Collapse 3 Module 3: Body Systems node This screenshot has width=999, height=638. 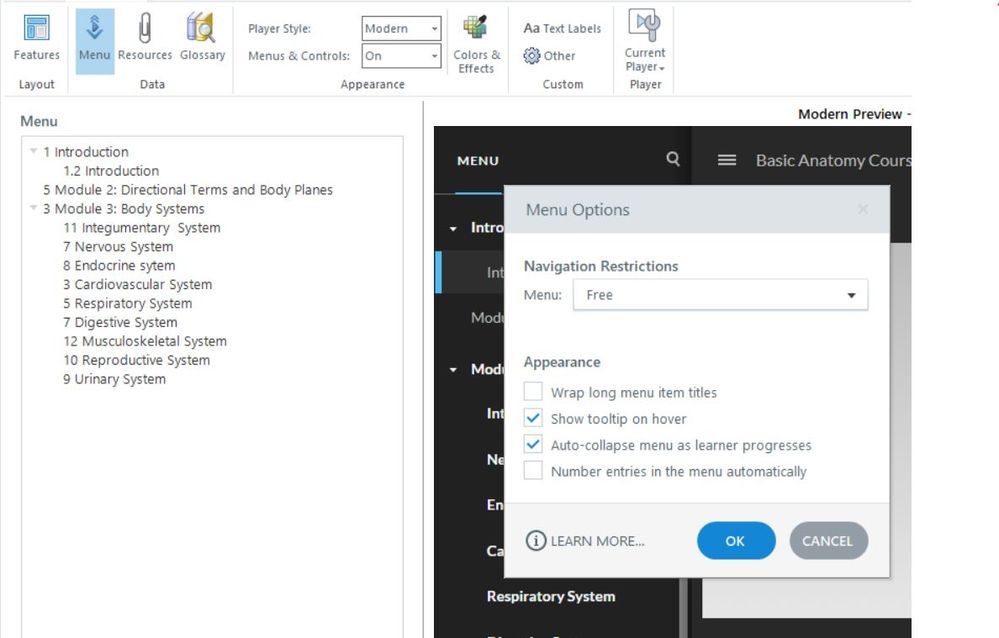click(33, 208)
